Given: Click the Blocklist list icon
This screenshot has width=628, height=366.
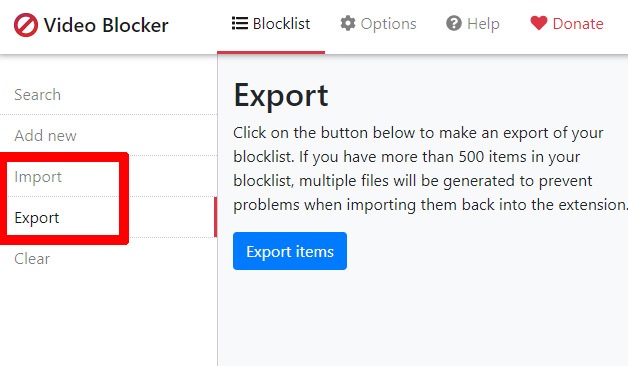Looking at the screenshot, I should tap(240, 23).
